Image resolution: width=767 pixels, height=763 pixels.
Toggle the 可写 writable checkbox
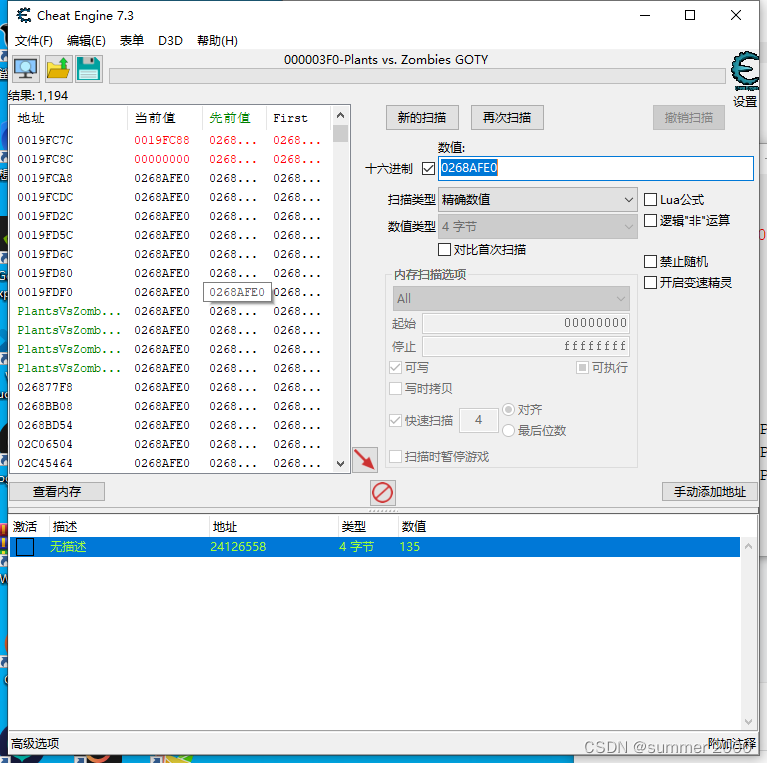point(395,367)
